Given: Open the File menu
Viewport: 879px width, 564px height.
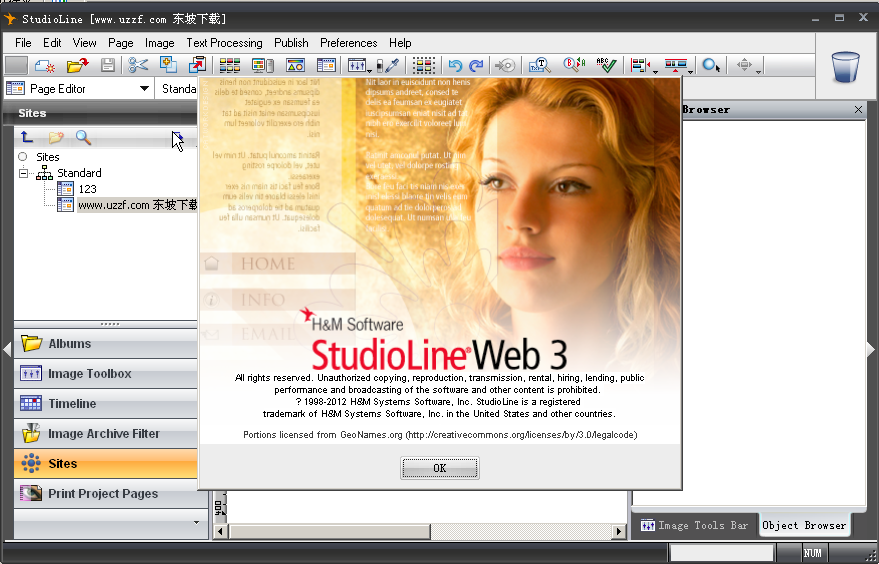Looking at the screenshot, I should (x=23, y=43).
